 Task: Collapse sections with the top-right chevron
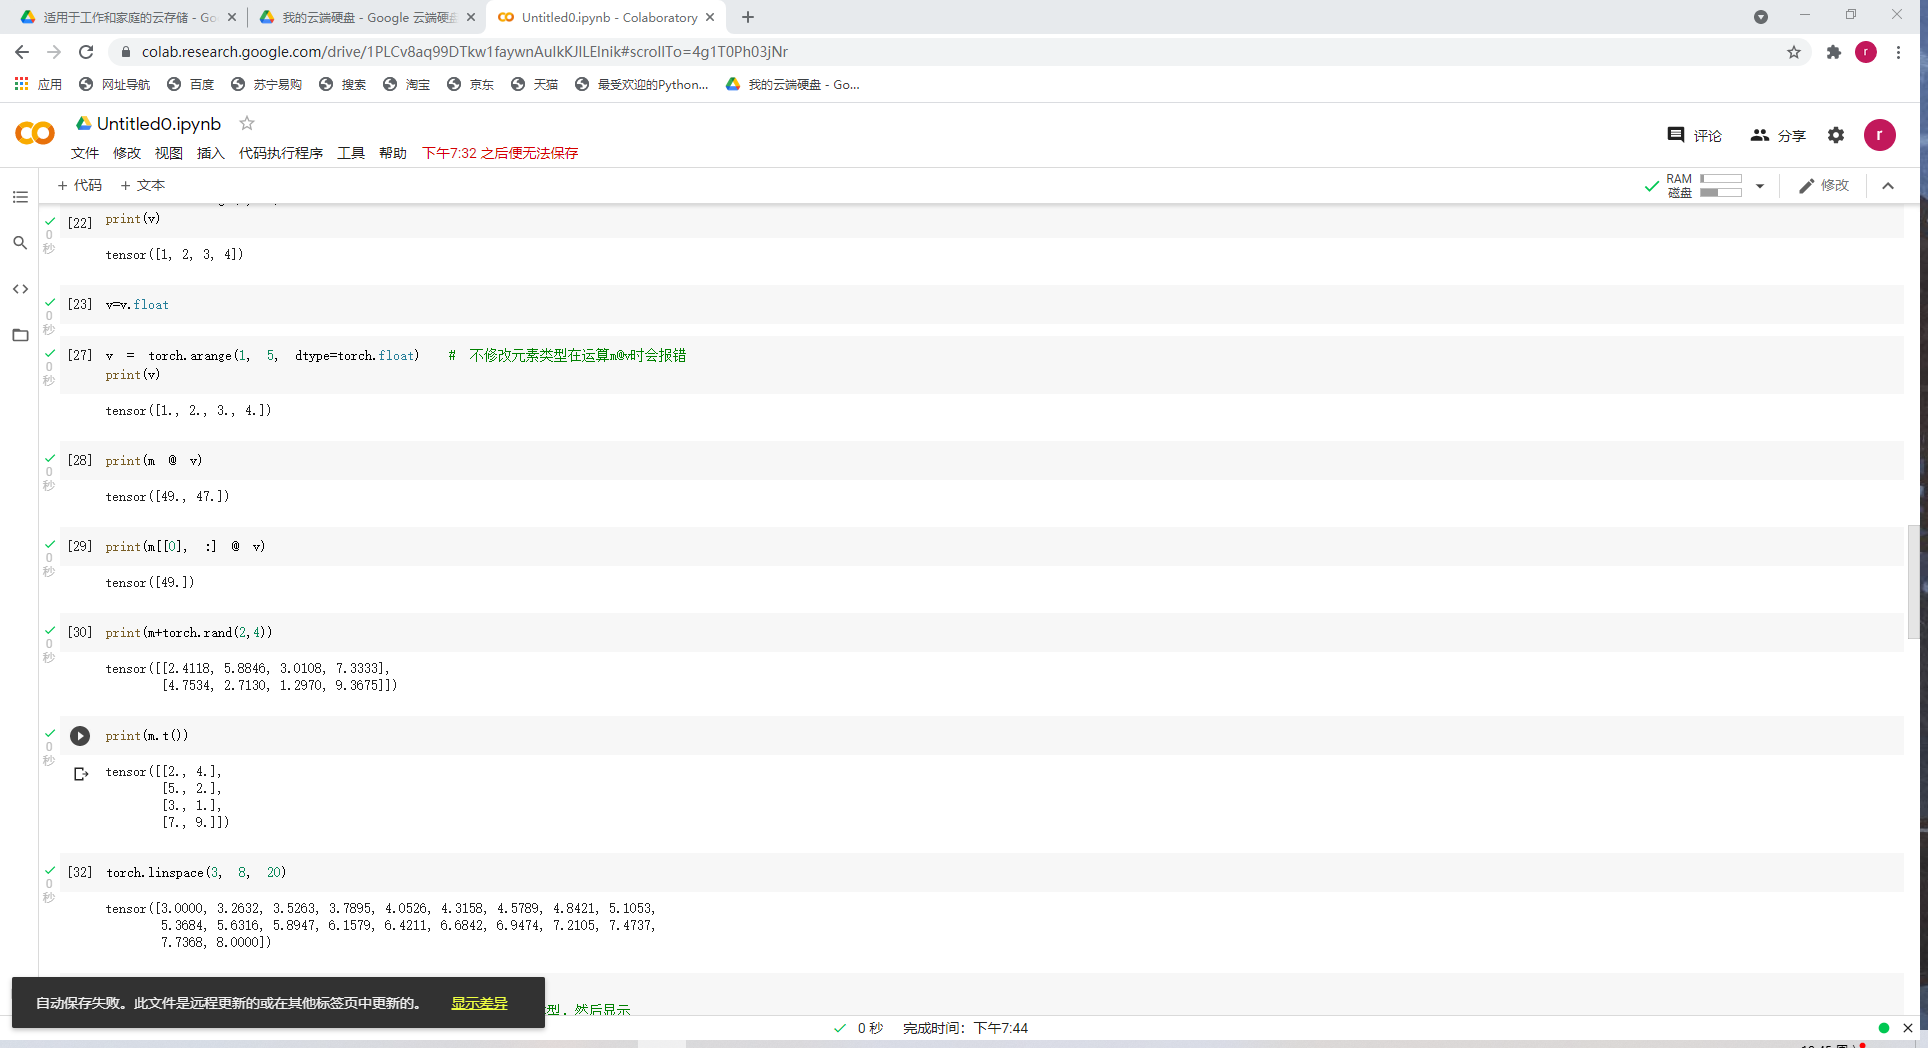point(1888,185)
